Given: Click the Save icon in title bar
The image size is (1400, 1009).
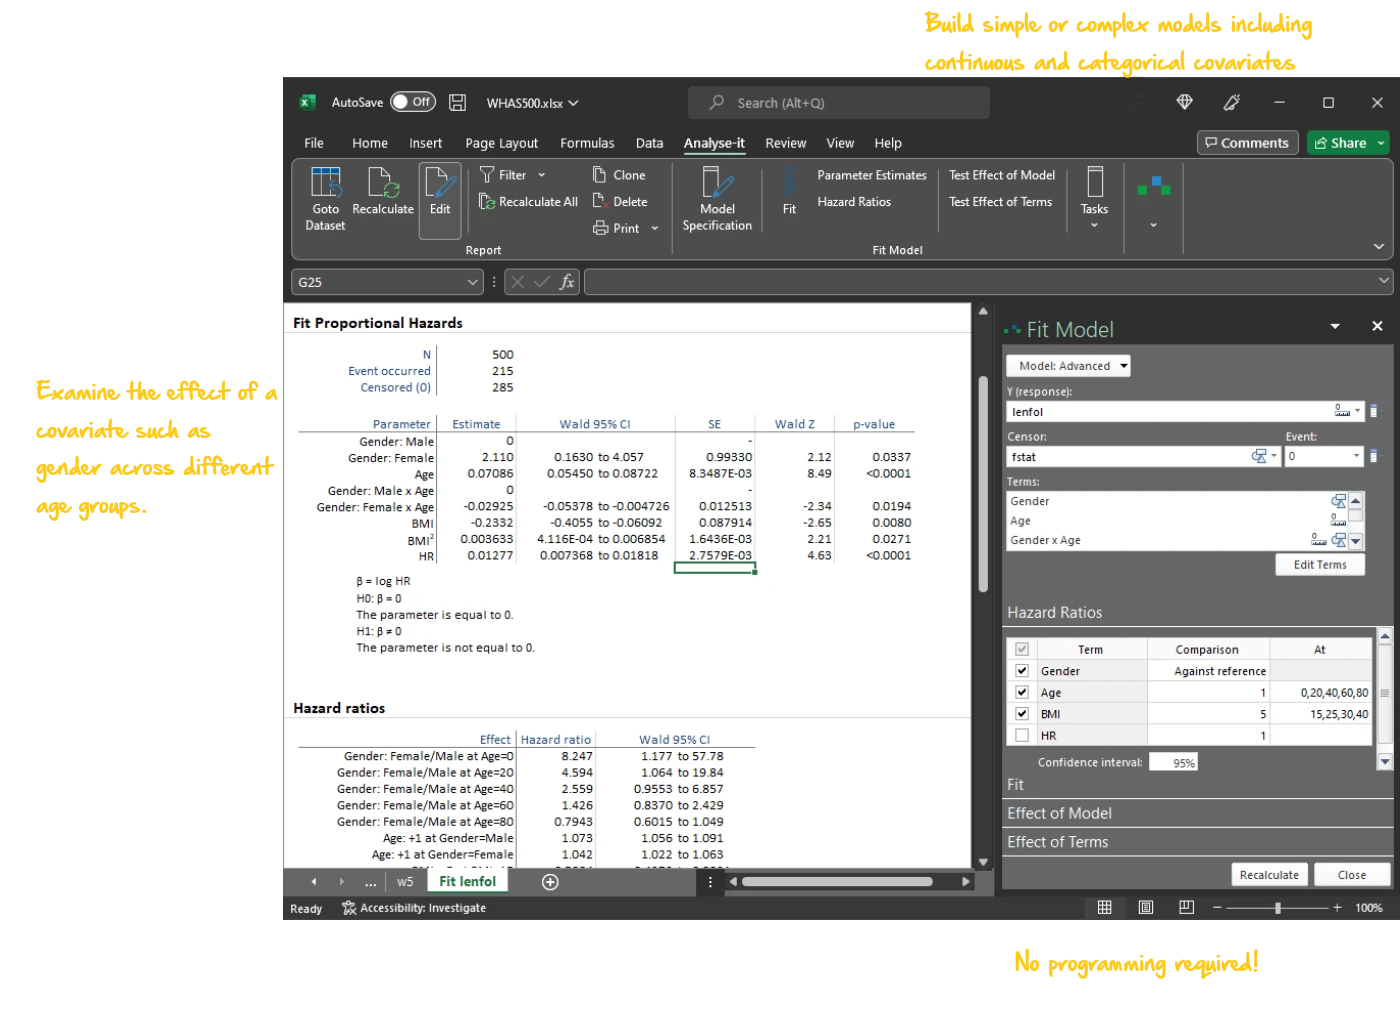Looking at the screenshot, I should tap(457, 103).
